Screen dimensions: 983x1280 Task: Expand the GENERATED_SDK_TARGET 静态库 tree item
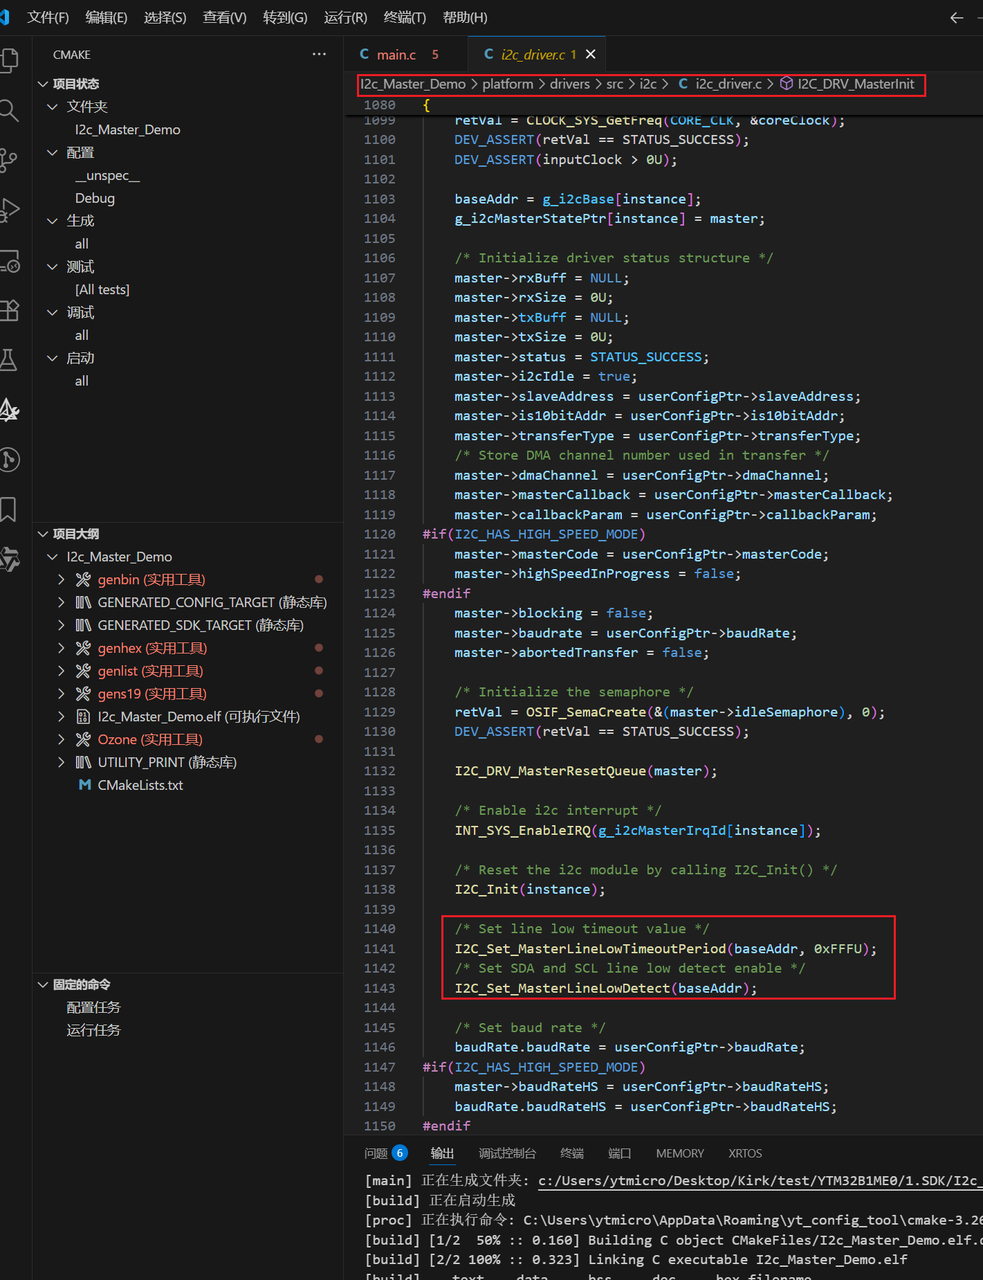pyautogui.click(x=61, y=624)
